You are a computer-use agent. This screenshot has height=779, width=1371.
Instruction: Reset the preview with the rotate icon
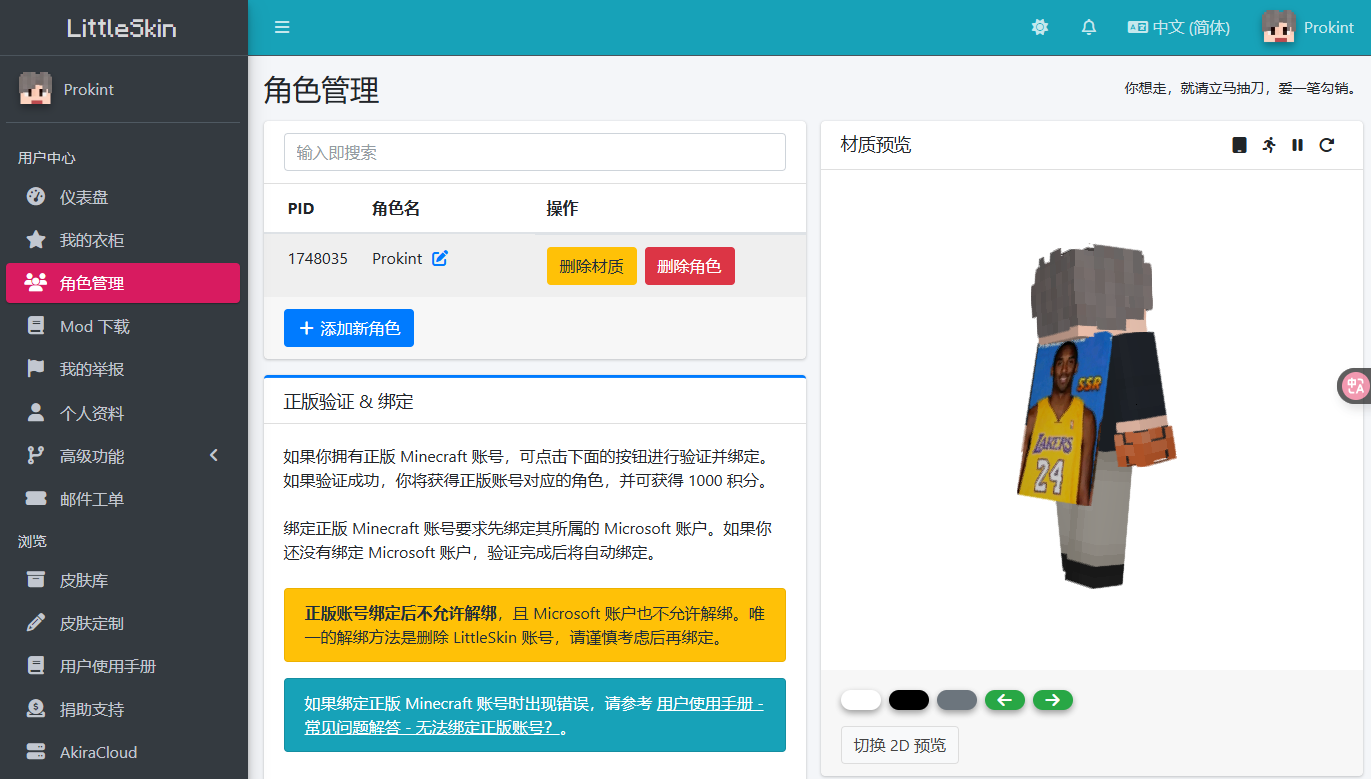1326,145
